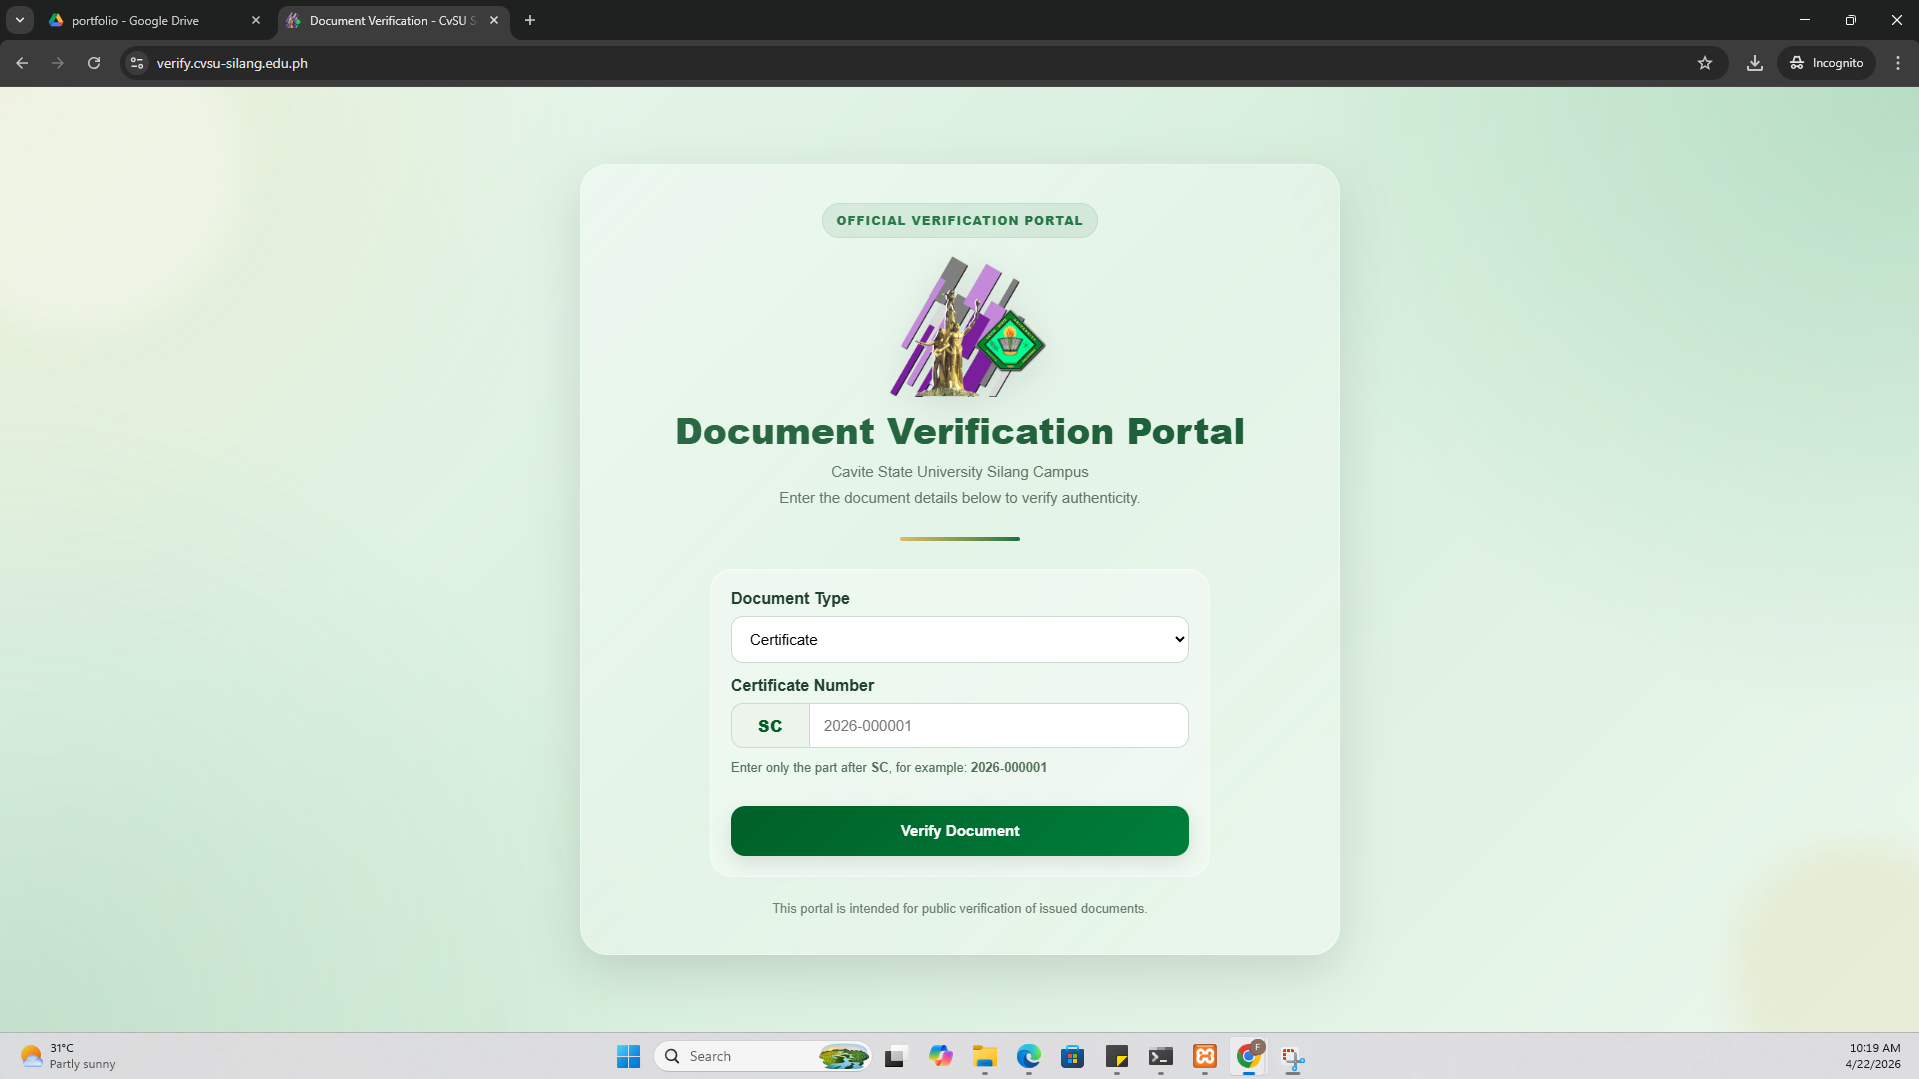Click Cavite State University Silang Campus text
Viewport: 1919px width, 1079px height.
[x=959, y=472]
